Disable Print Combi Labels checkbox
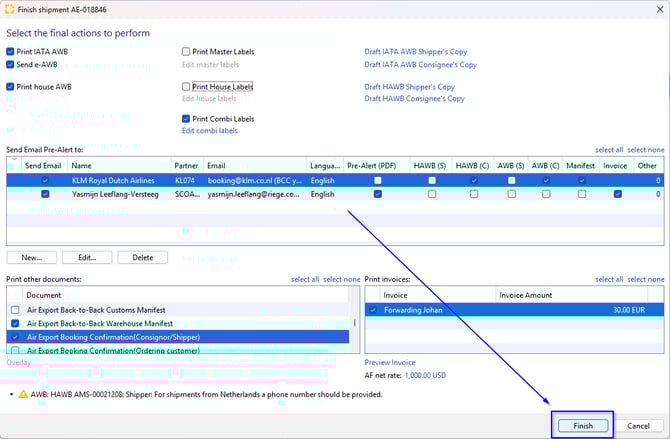 [186, 119]
